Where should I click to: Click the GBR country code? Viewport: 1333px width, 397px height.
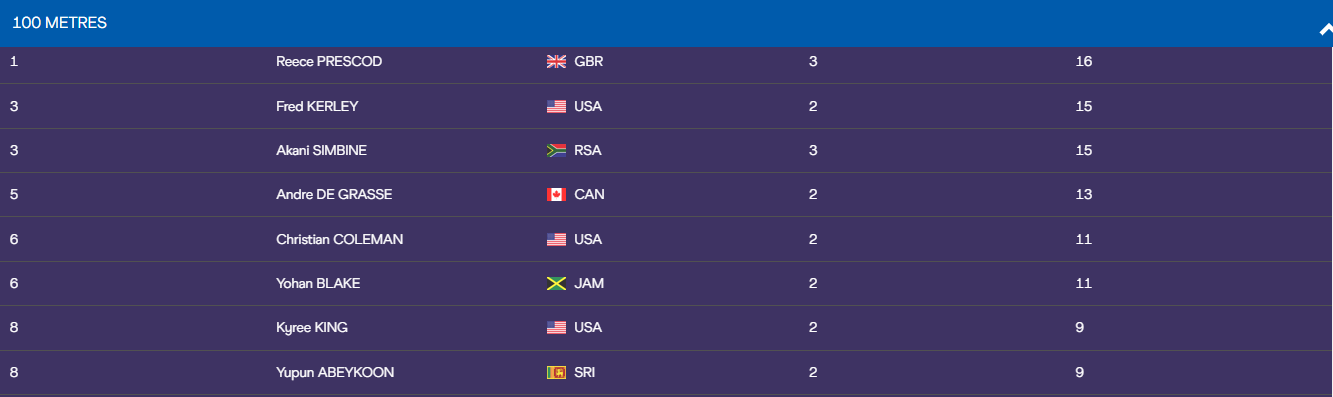(589, 62)
